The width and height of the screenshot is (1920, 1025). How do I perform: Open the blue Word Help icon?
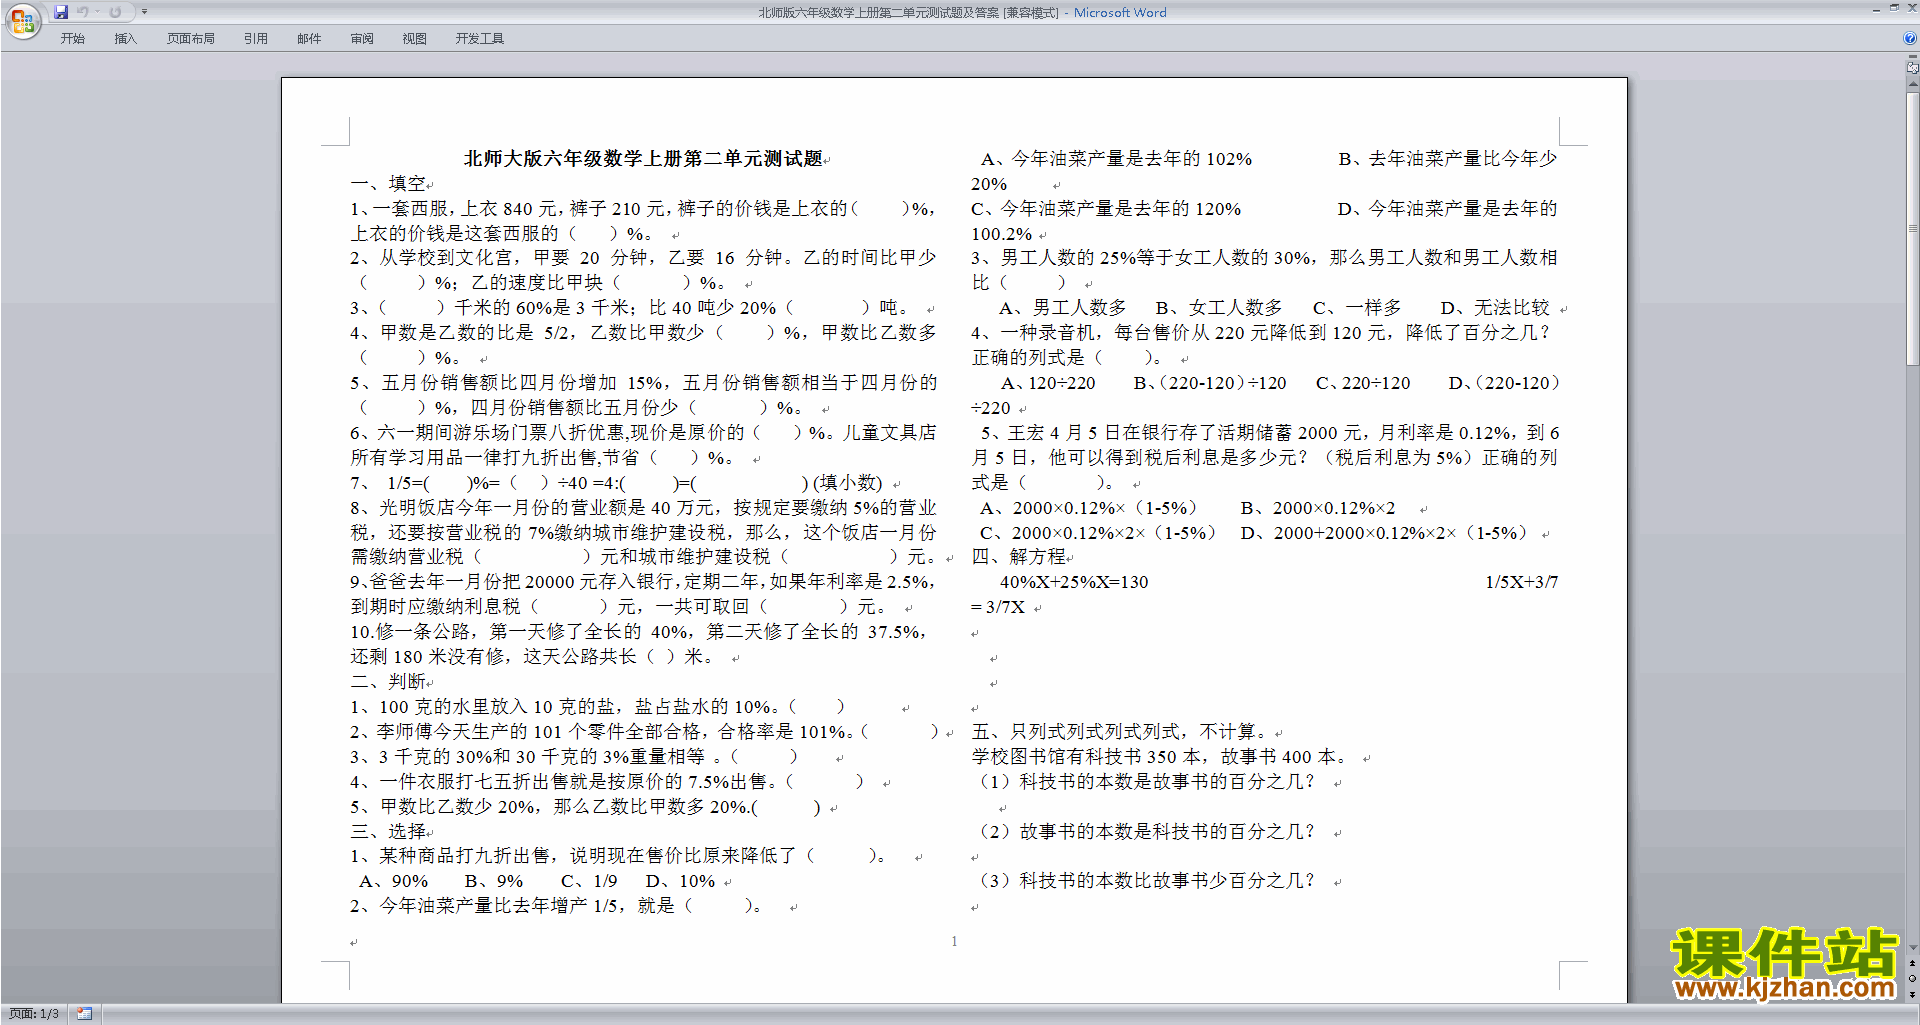click(x=1910, y=38)
